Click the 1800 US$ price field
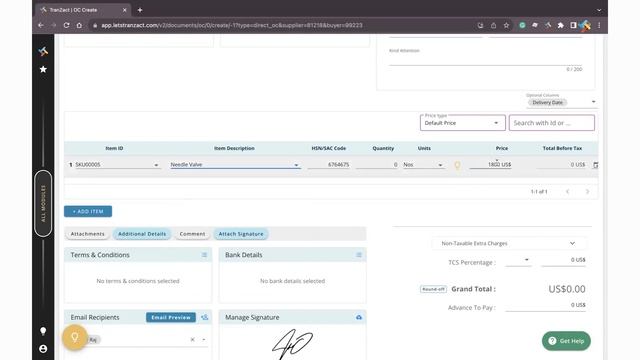Image resolution: width=640 pixels, height=360 pixels. click(490, 165)
